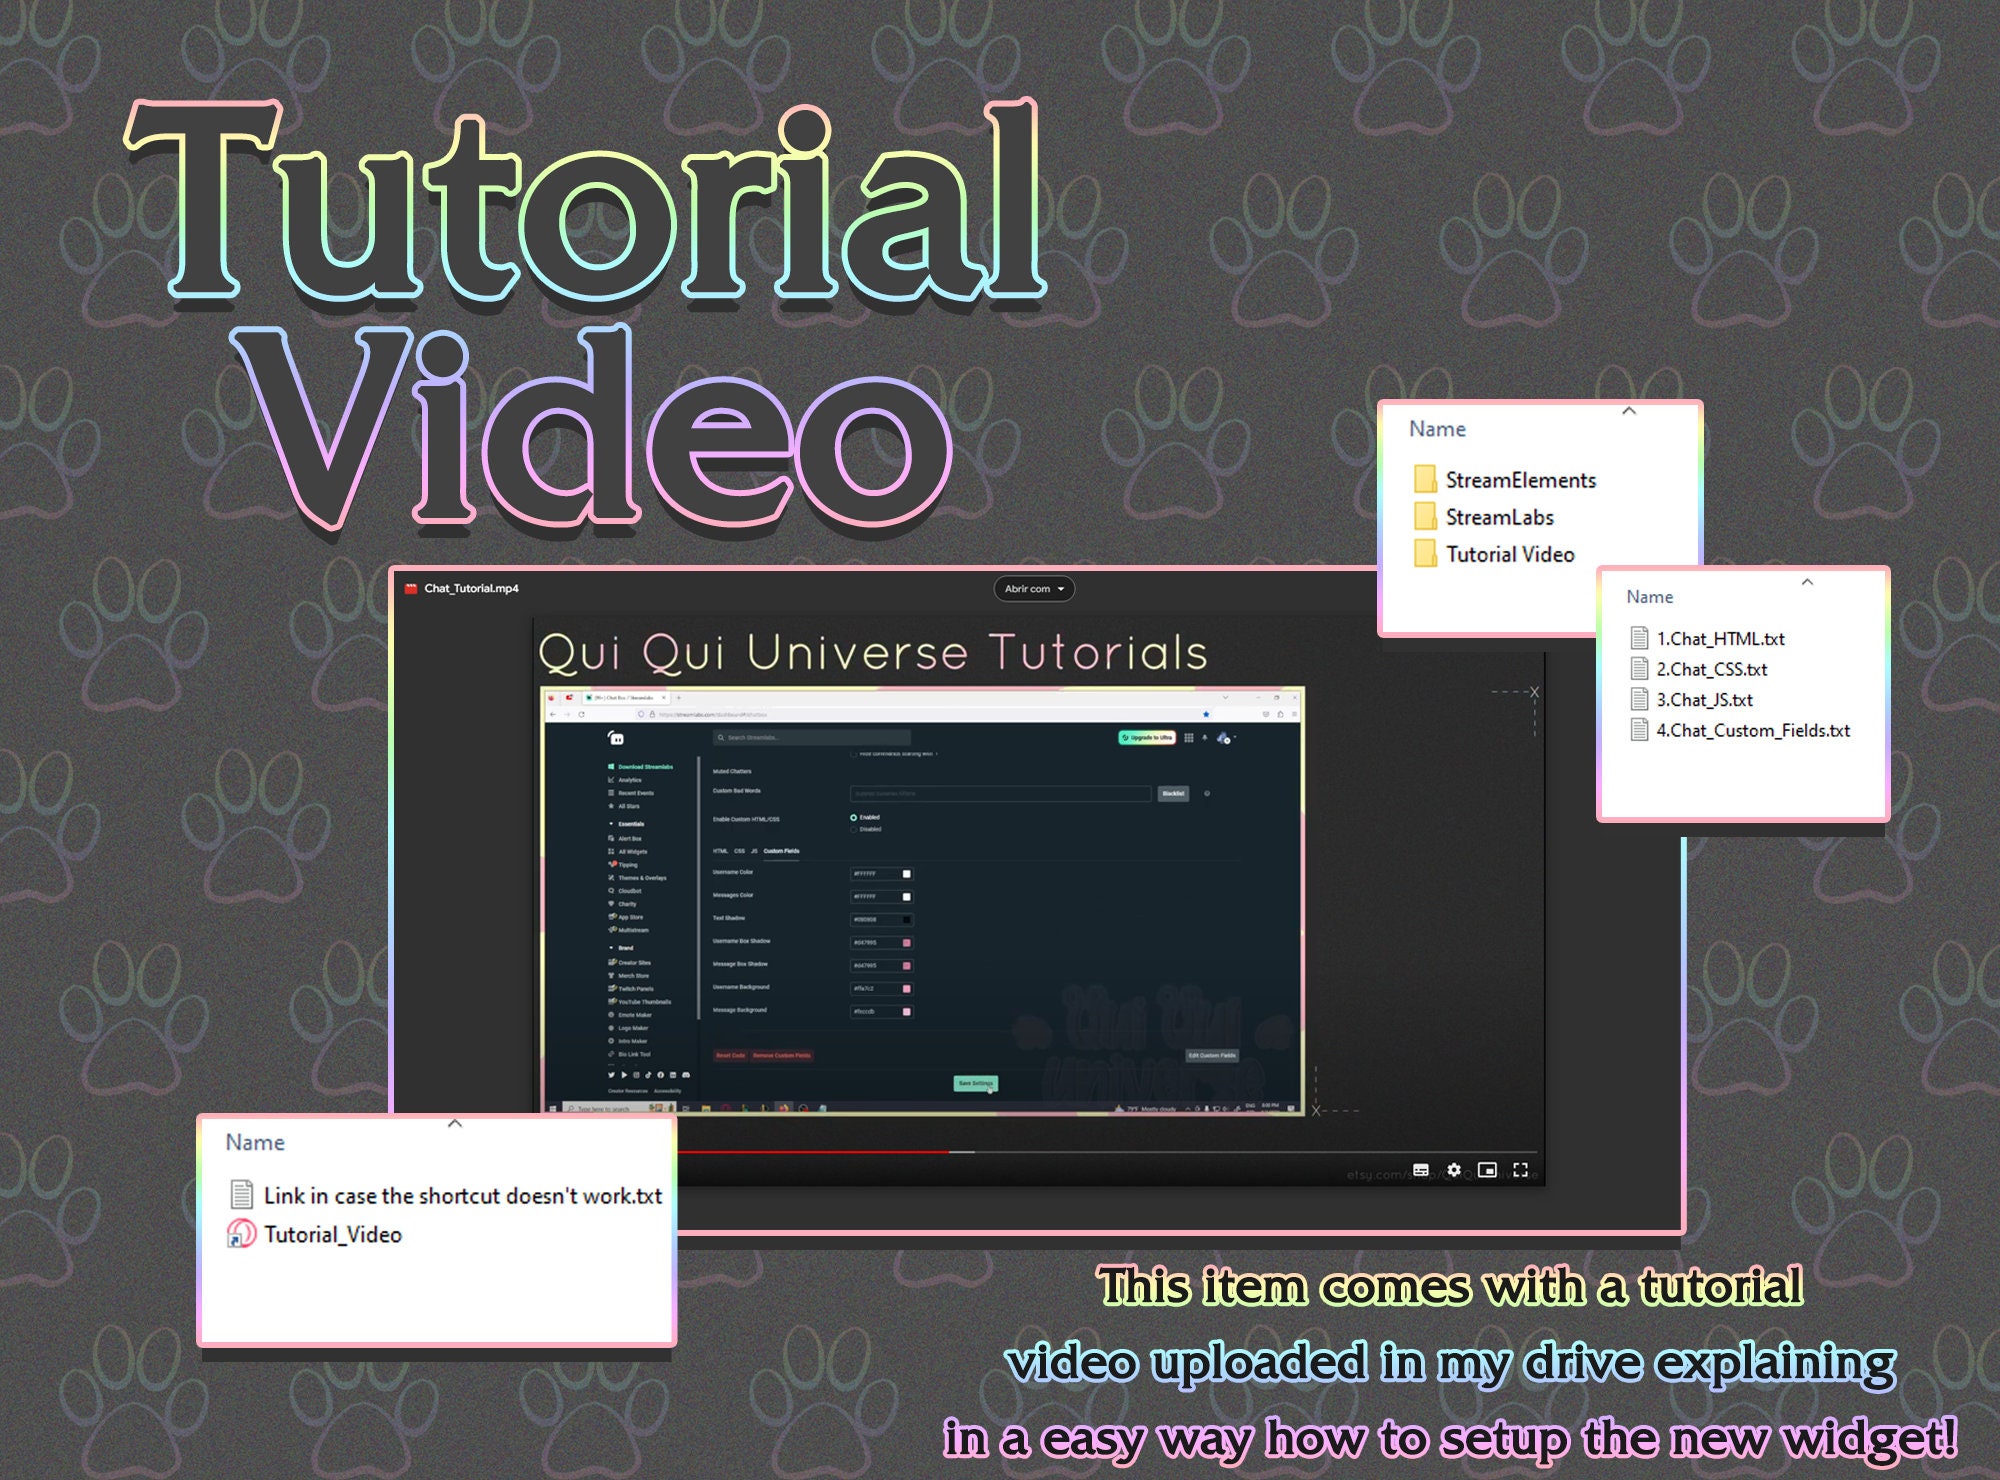The image size is (2000, 1480).
Task: Switch to the HTML tab
Action: (720, 851)
